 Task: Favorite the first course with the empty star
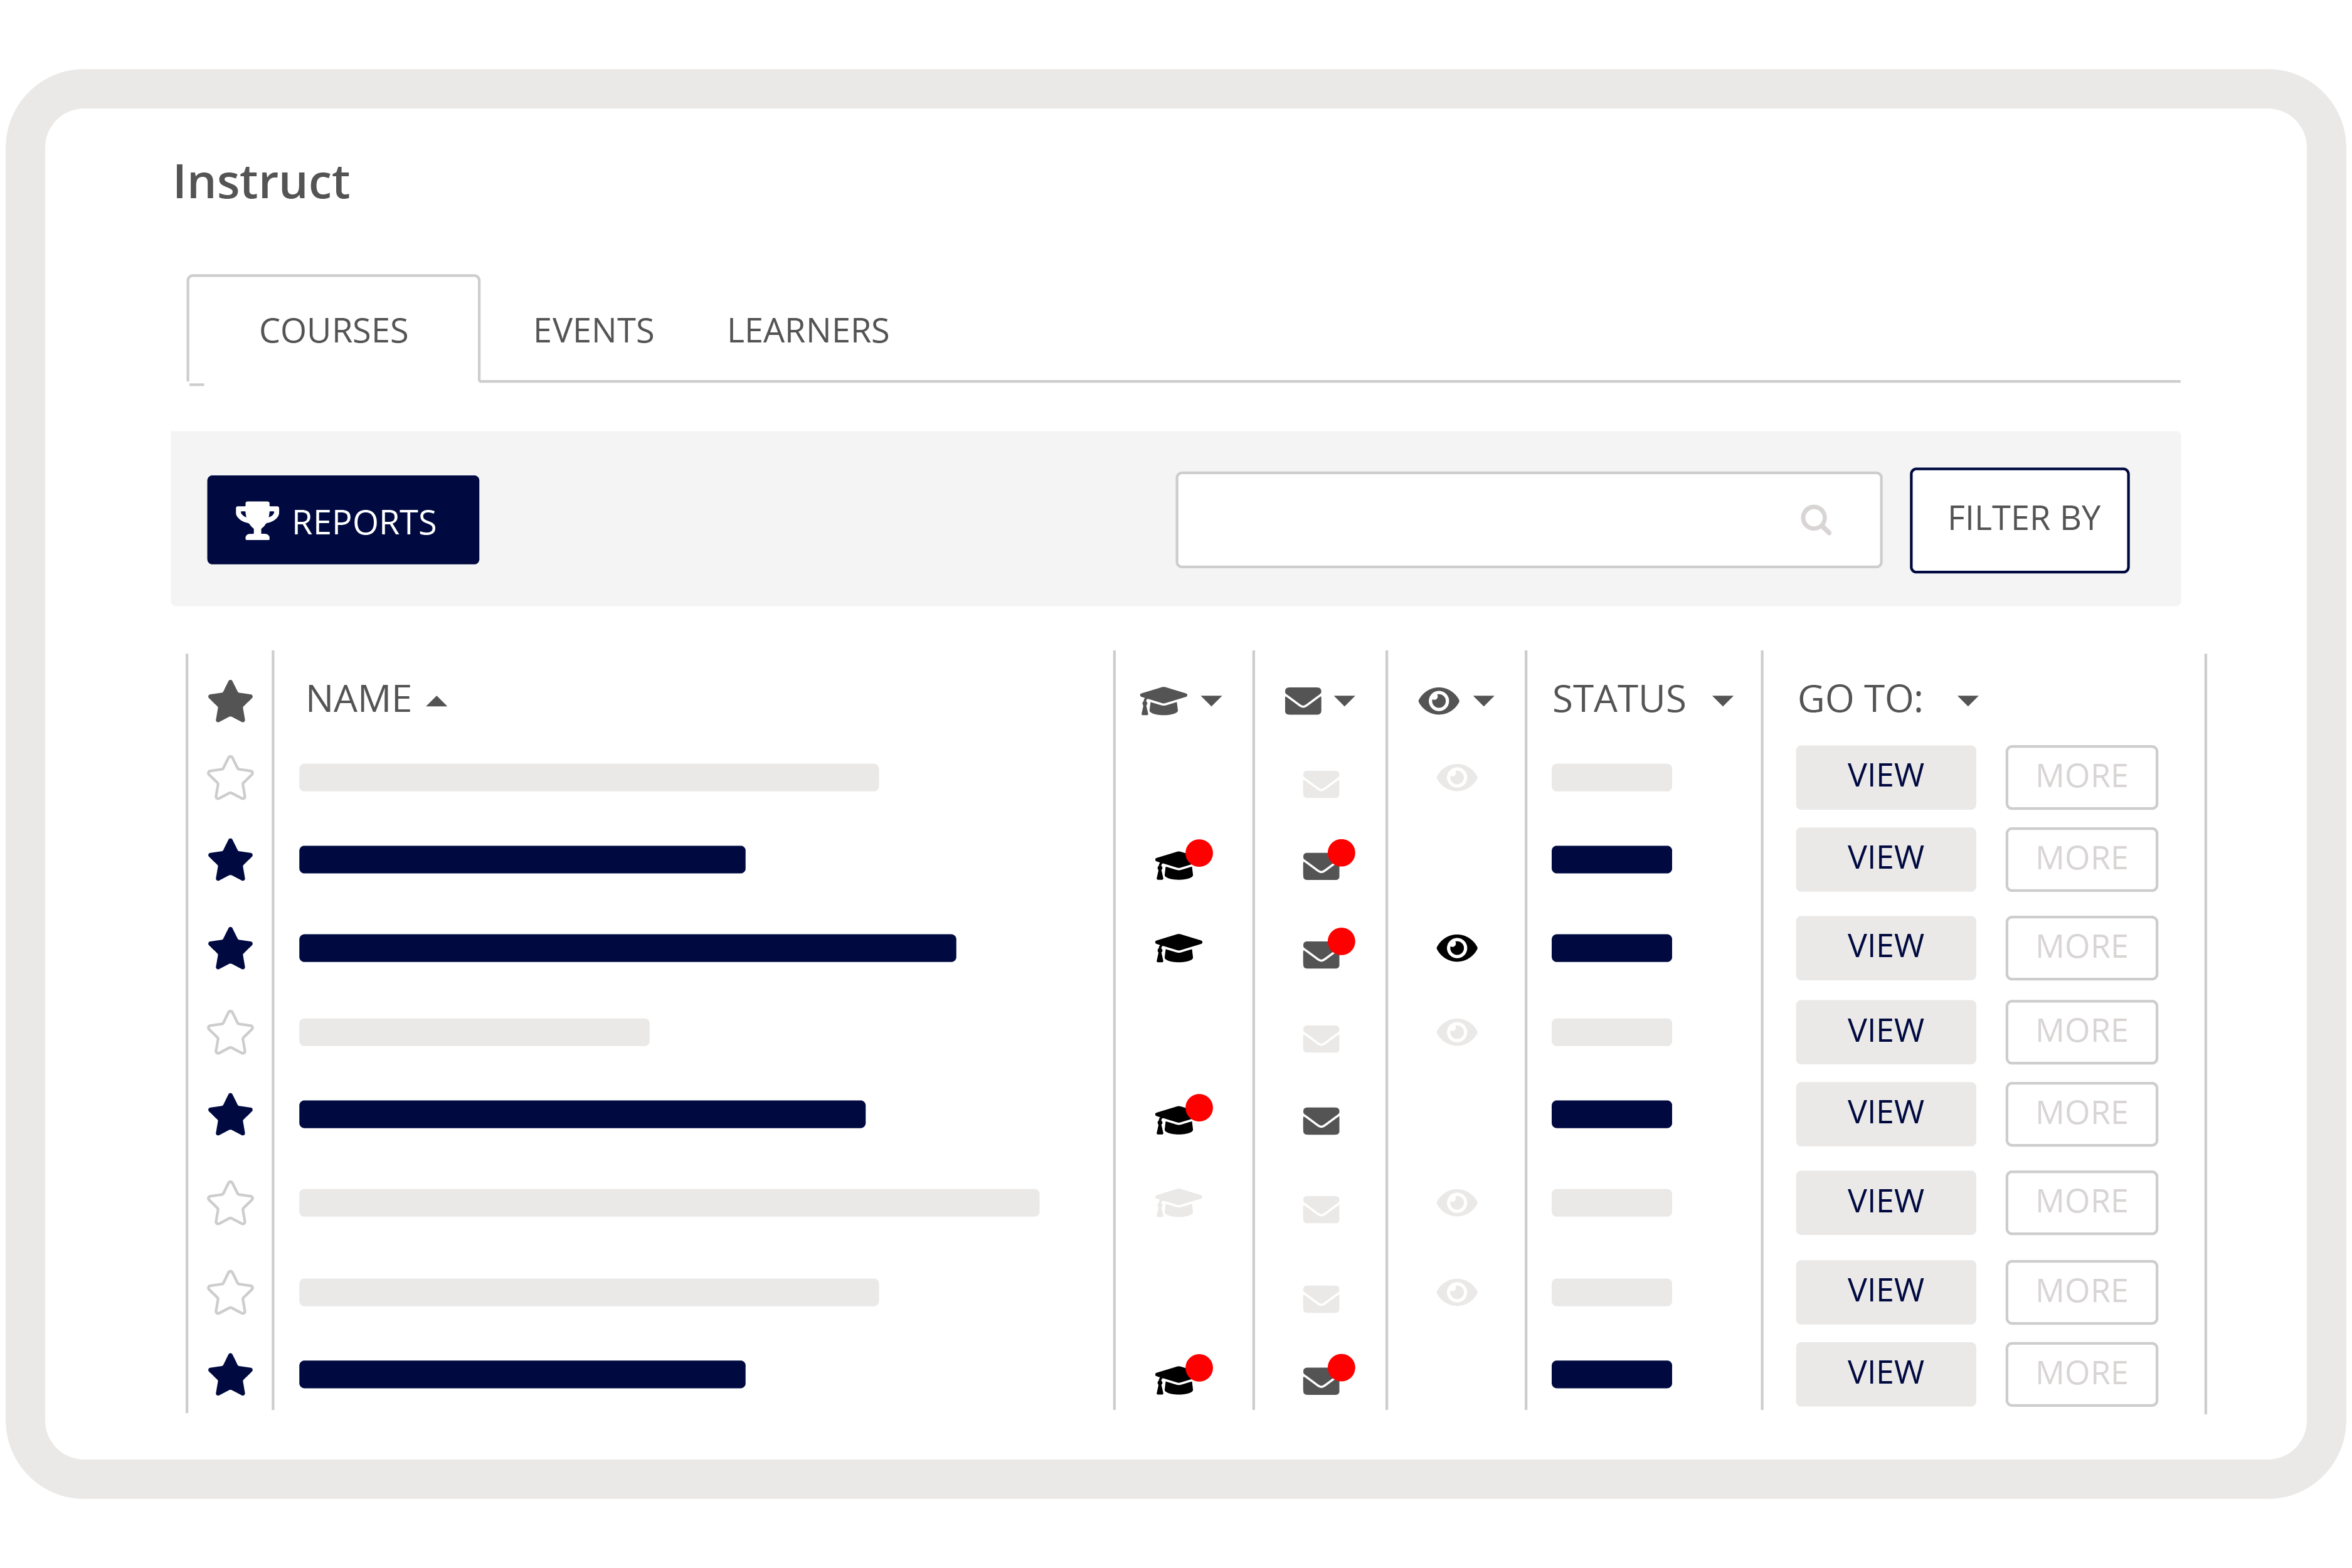pyautogui.click(x=230, y=778)
